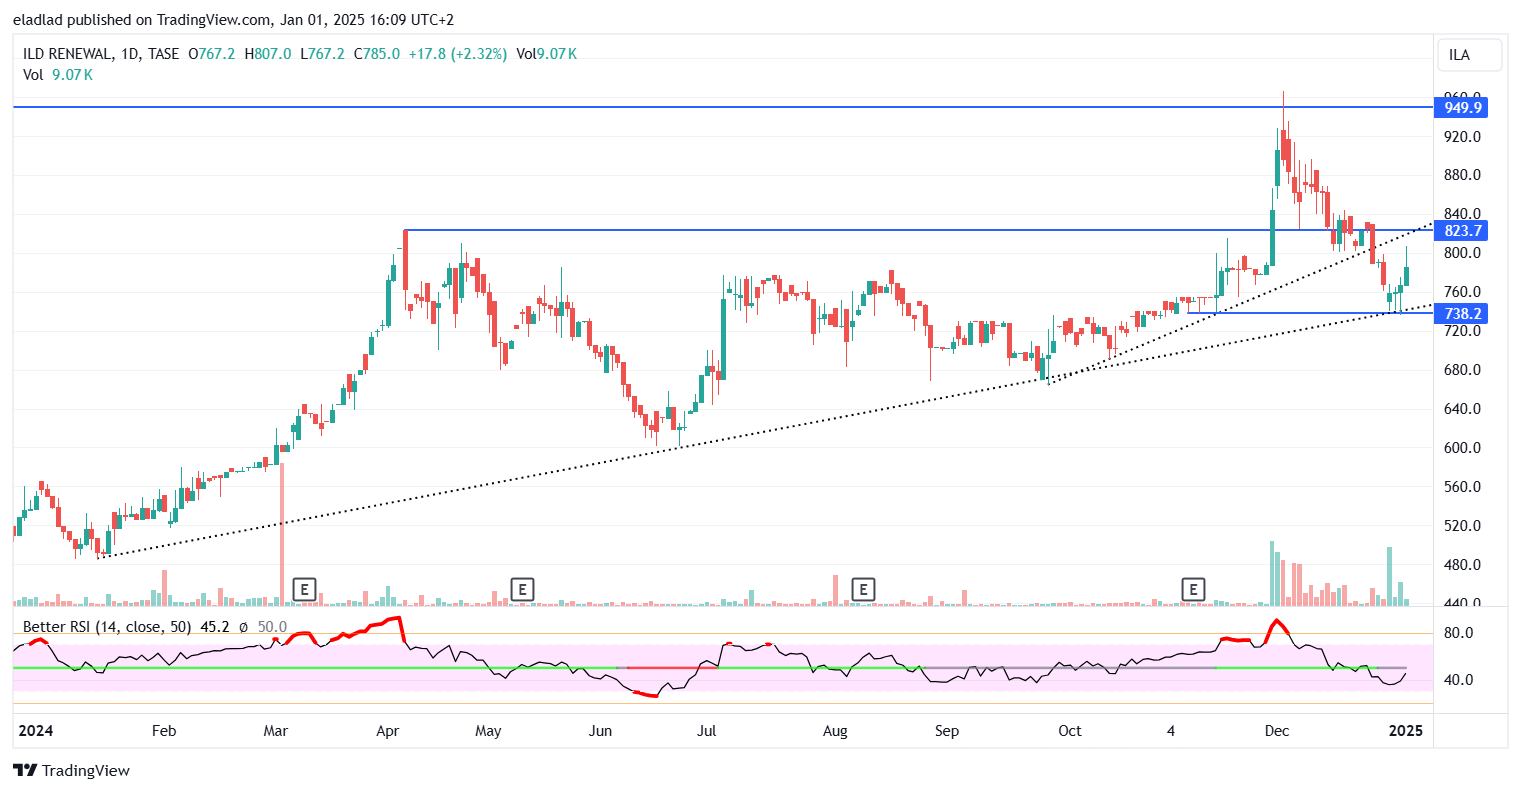Screen dimensions: 1521x792
Task: Click the 80.0 level on the RSI axis
Action: (1459, 634)
